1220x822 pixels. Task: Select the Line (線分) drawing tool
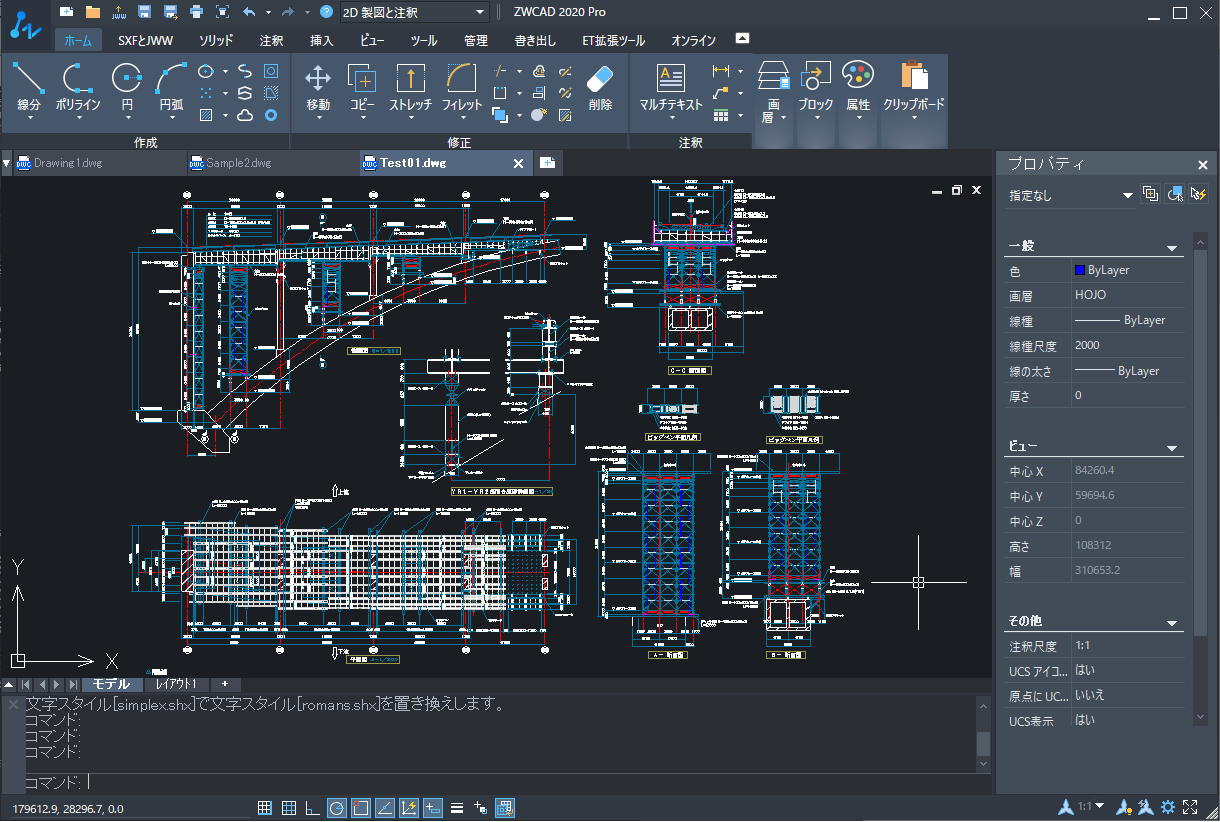[x=29, y=87]
